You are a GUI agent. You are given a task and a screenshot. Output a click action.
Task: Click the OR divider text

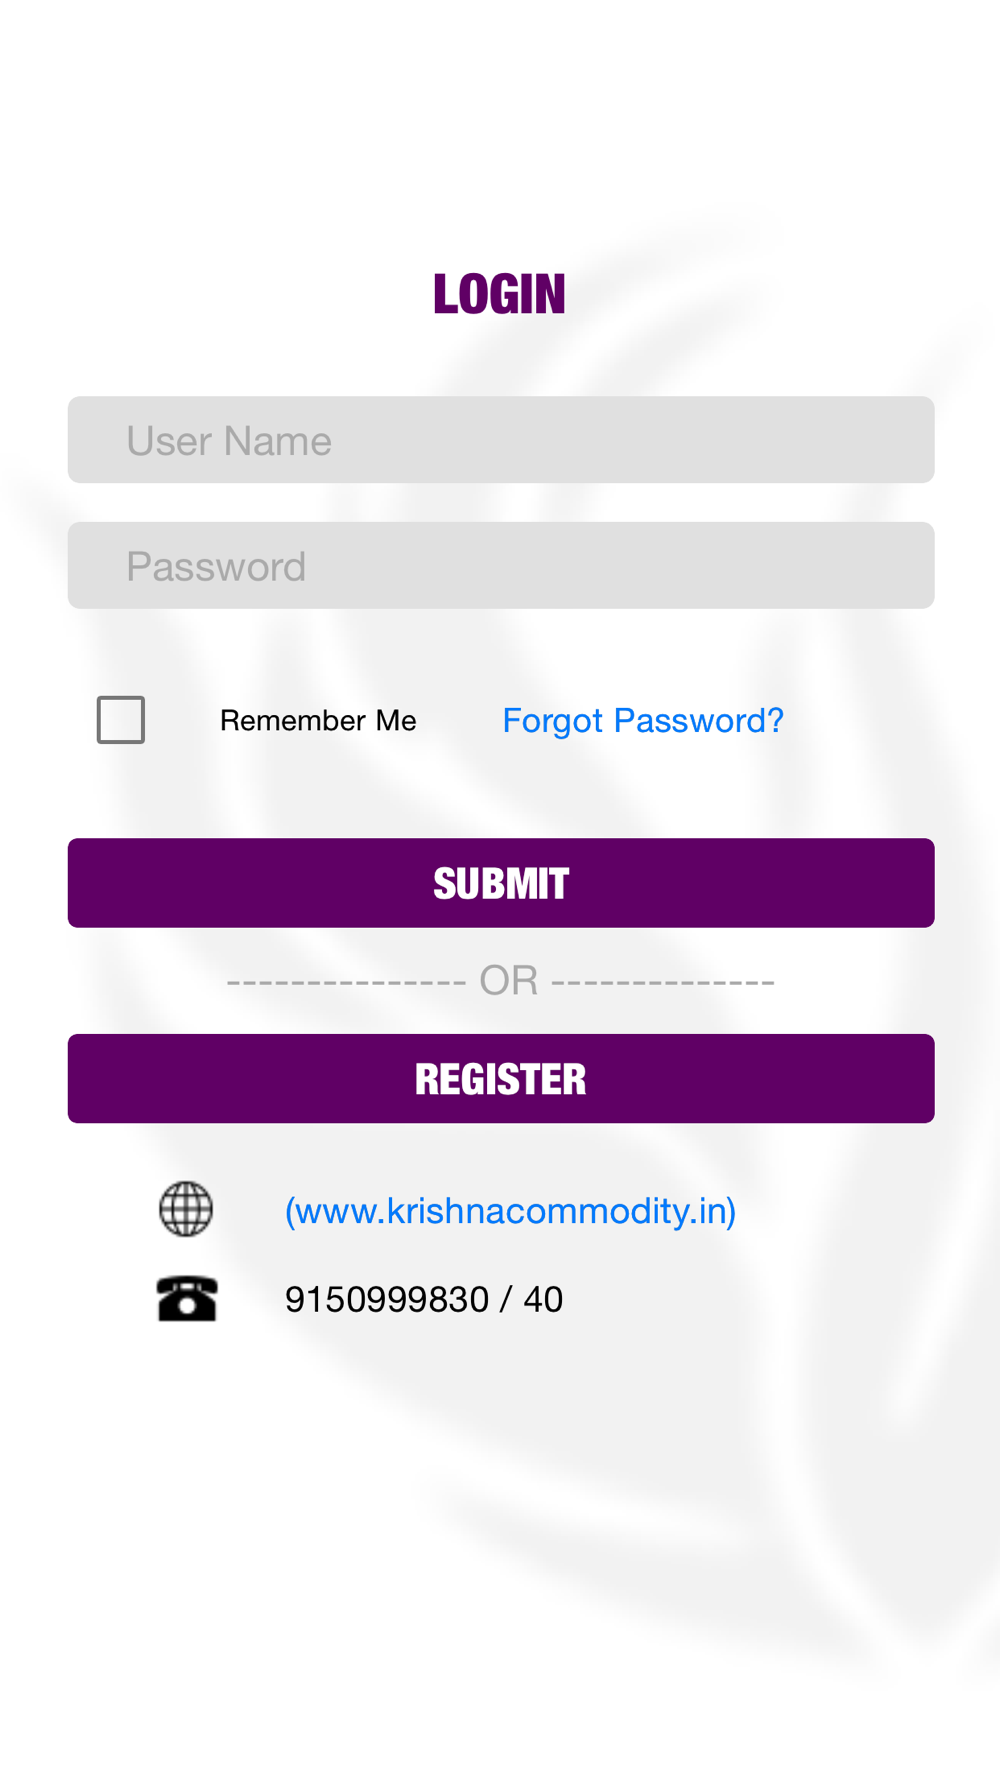[508, 981]
